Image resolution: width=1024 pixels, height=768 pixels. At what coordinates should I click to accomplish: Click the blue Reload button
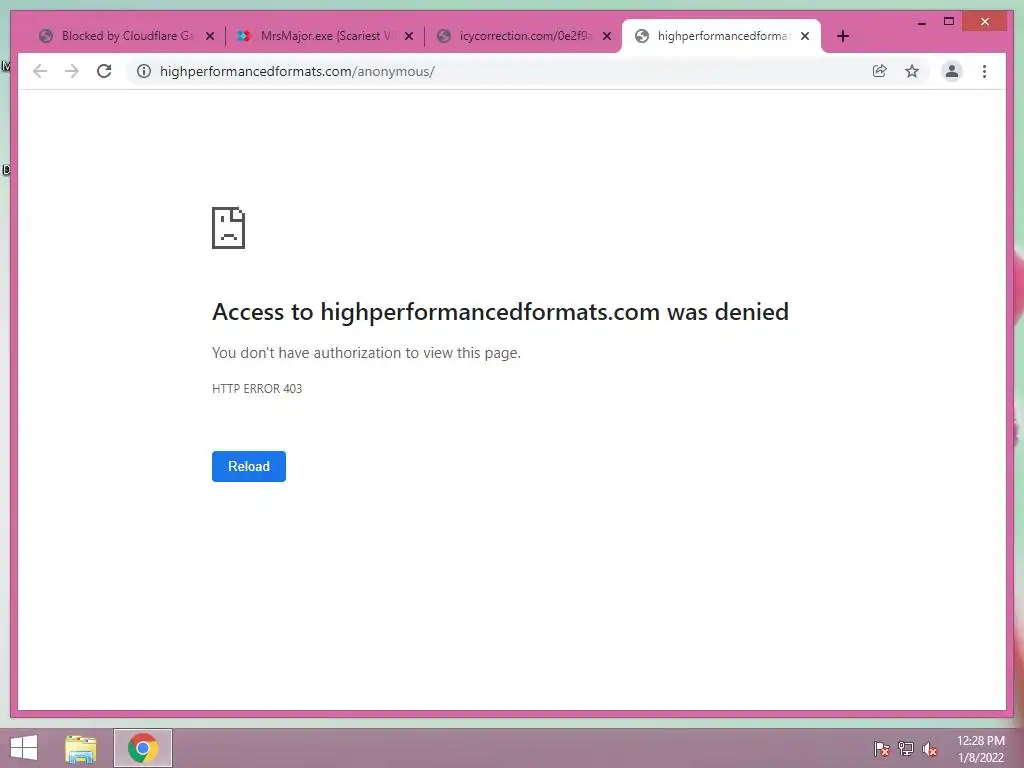tap(249, 466)
